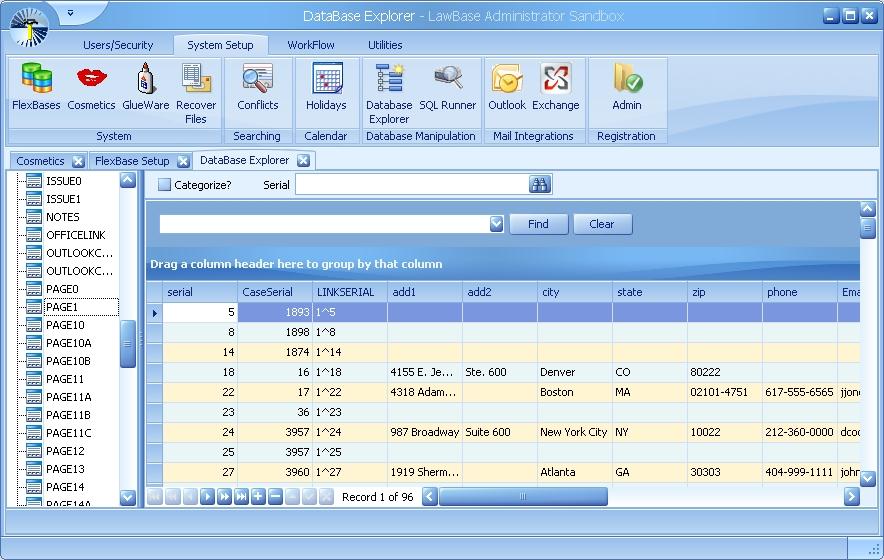Click grid vertical scroll down arrow
The image size is (884, 560).
click(x=868, y=479)
